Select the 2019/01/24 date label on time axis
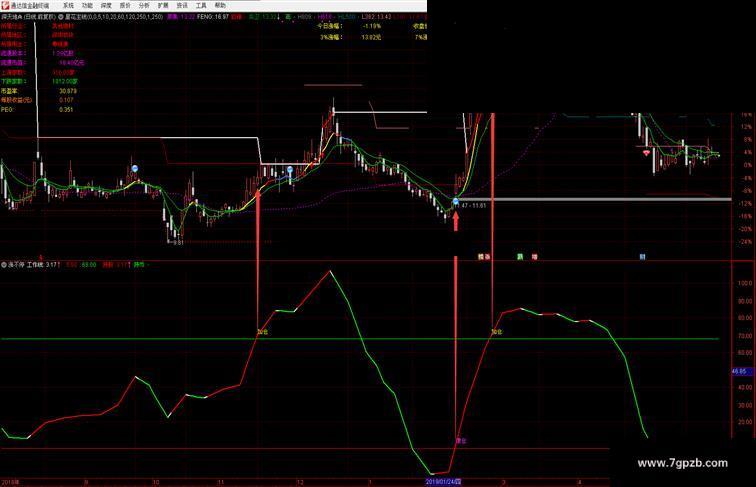756x487 pixels. 444,481
